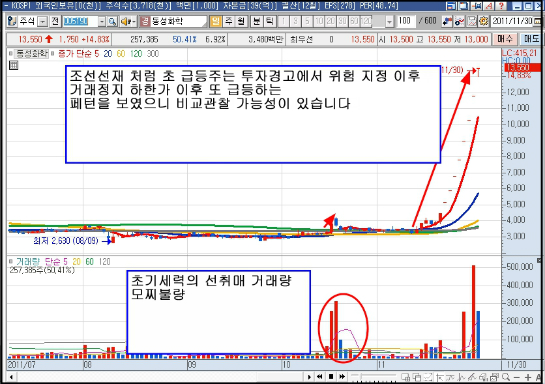Click the left scroll arrow at chart bottom
The width and height of the screenshot is (545, 384).
[x=11, y=377]
